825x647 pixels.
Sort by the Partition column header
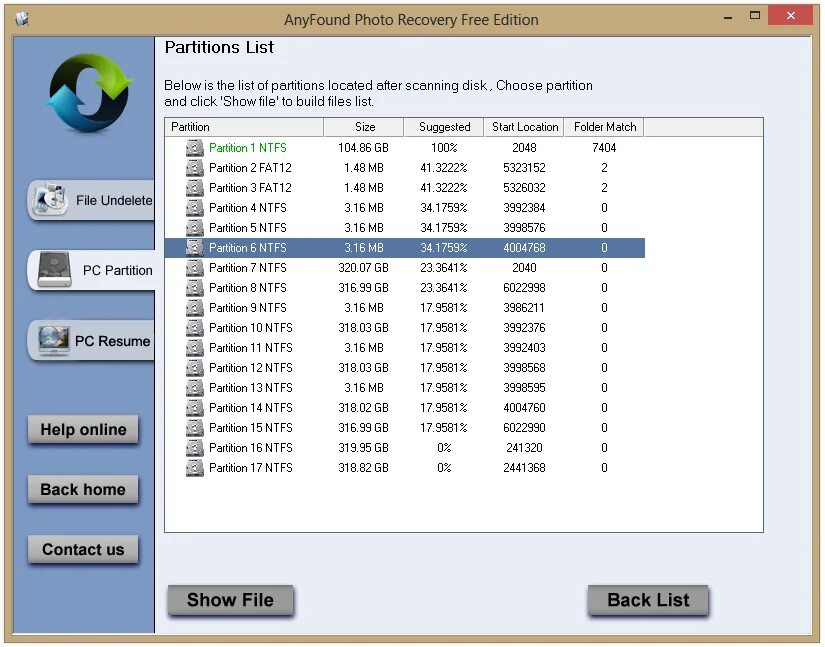coord(244,127)
